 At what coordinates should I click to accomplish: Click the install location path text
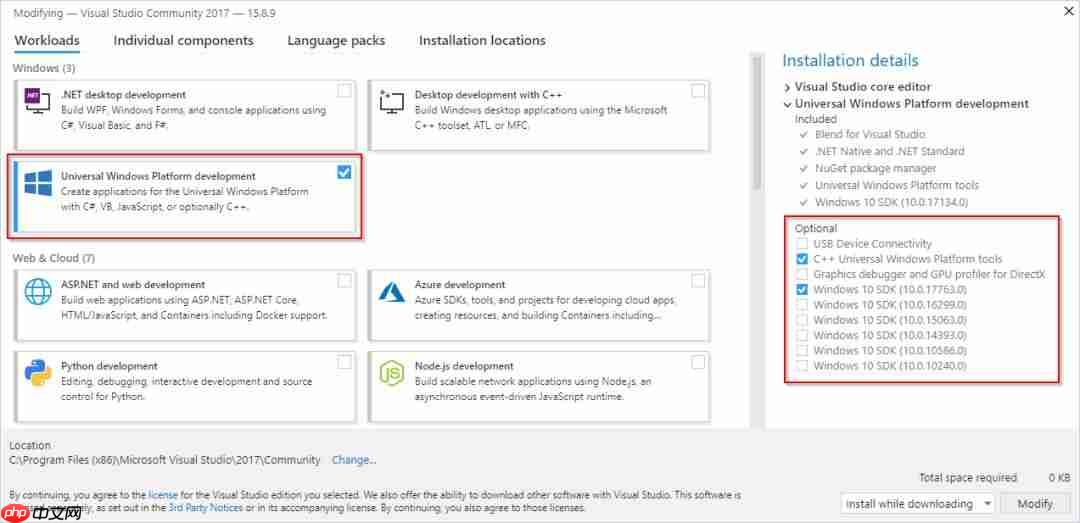point(165,460)
